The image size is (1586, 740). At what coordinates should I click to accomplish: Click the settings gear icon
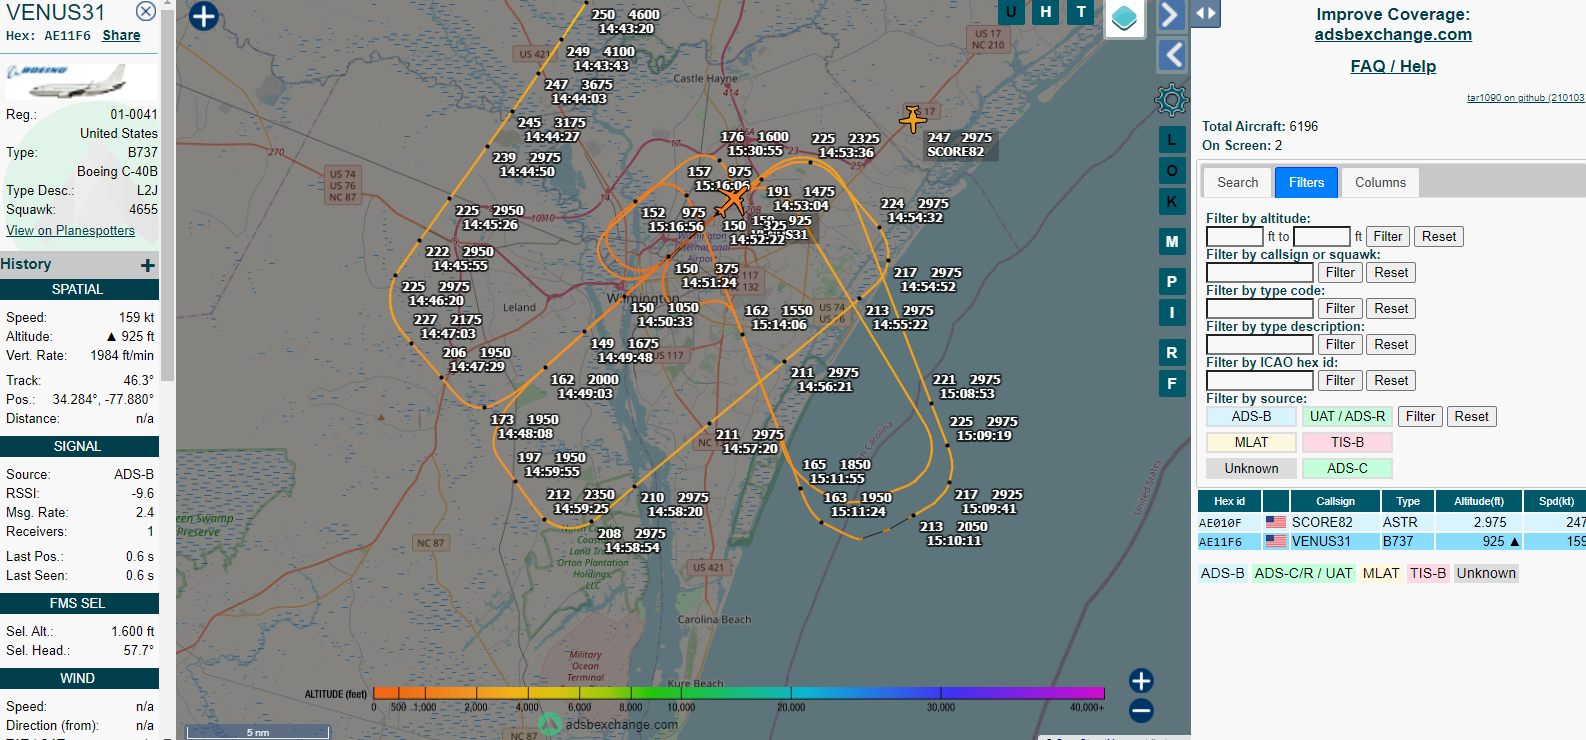[1171, 100]
